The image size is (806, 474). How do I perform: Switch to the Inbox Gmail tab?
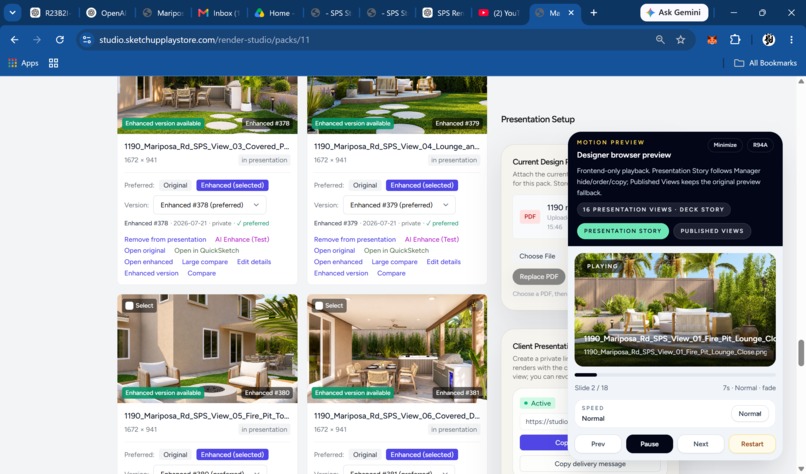point(219,13)
